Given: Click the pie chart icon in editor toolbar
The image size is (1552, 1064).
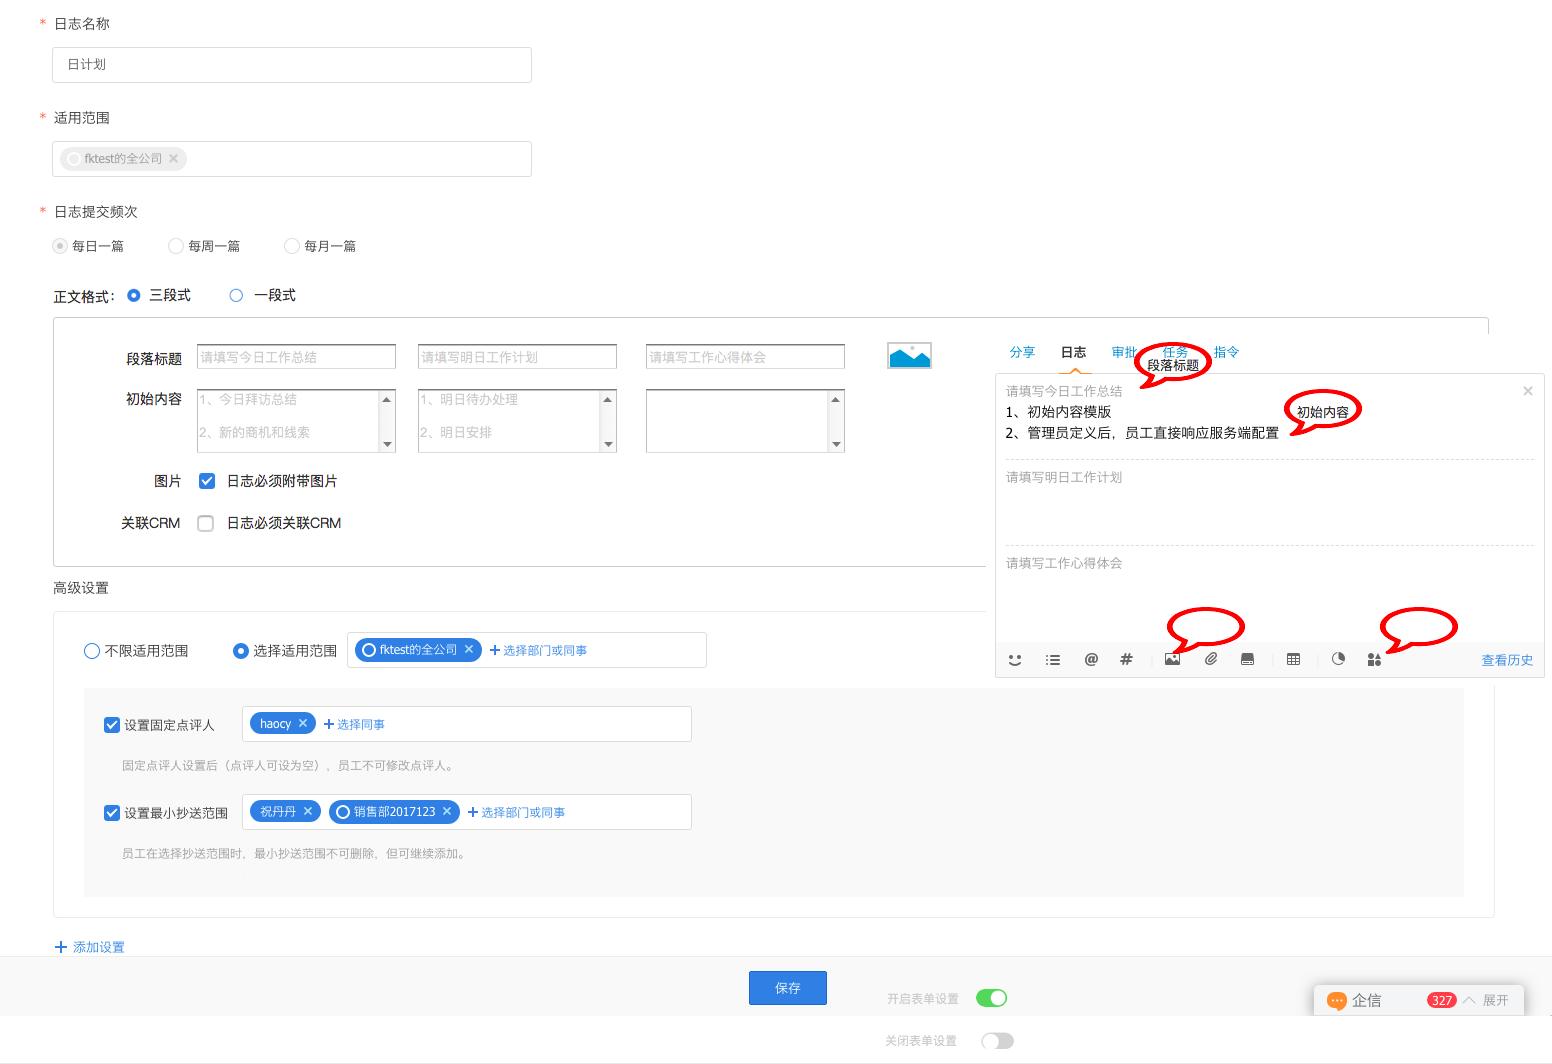Looking at the screenshot, I should [1338, 659].
